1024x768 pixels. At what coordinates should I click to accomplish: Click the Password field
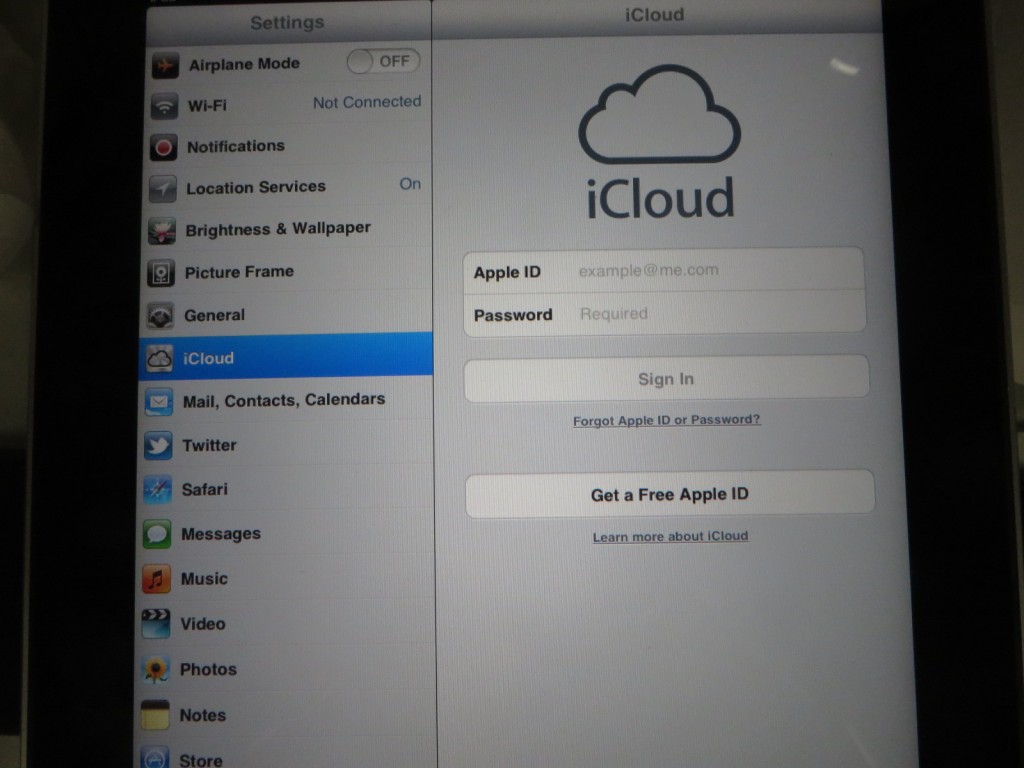pos(665,314)
